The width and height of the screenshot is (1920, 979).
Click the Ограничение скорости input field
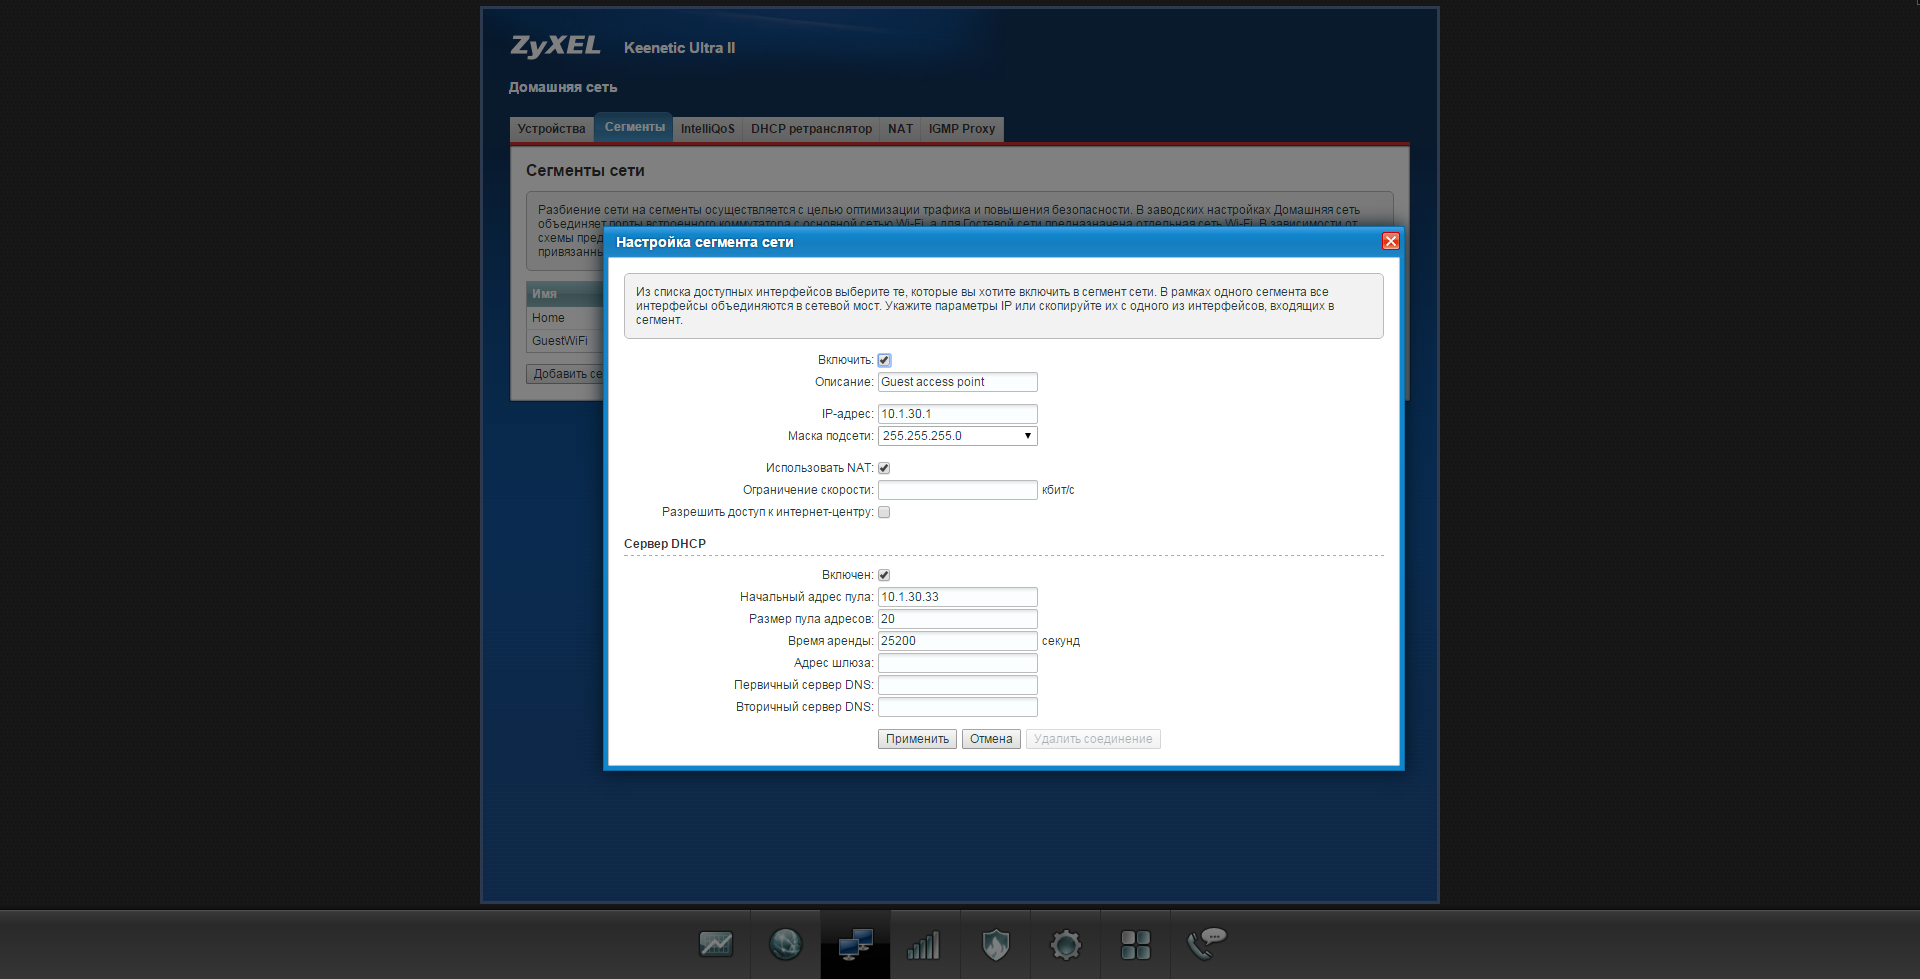click(957, 490)
